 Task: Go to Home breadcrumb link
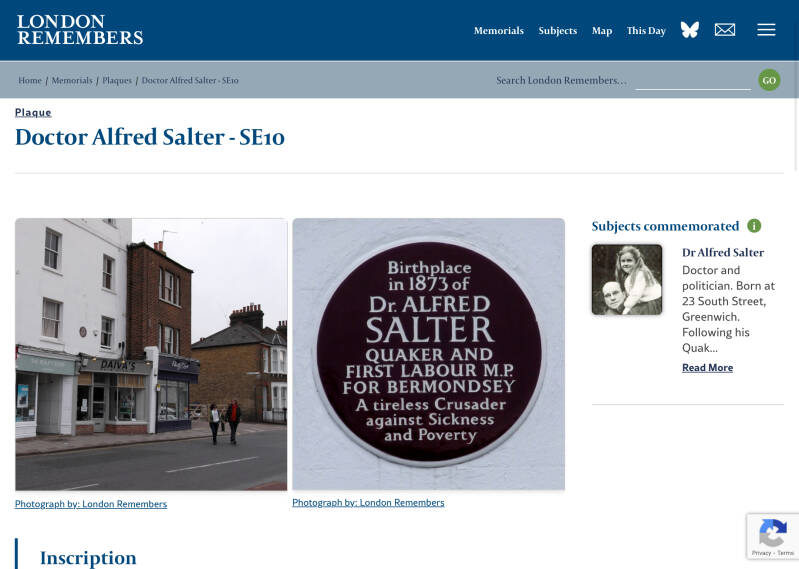[30, 80]
